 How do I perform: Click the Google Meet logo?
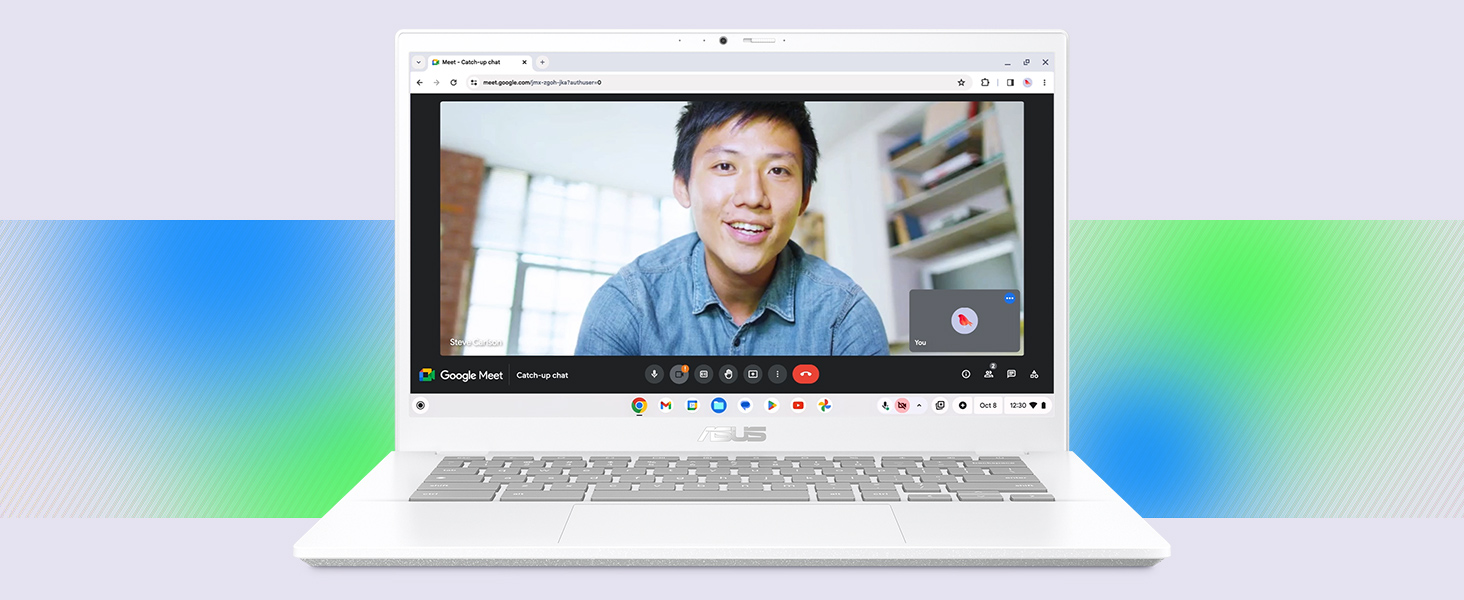click(461, 375)
